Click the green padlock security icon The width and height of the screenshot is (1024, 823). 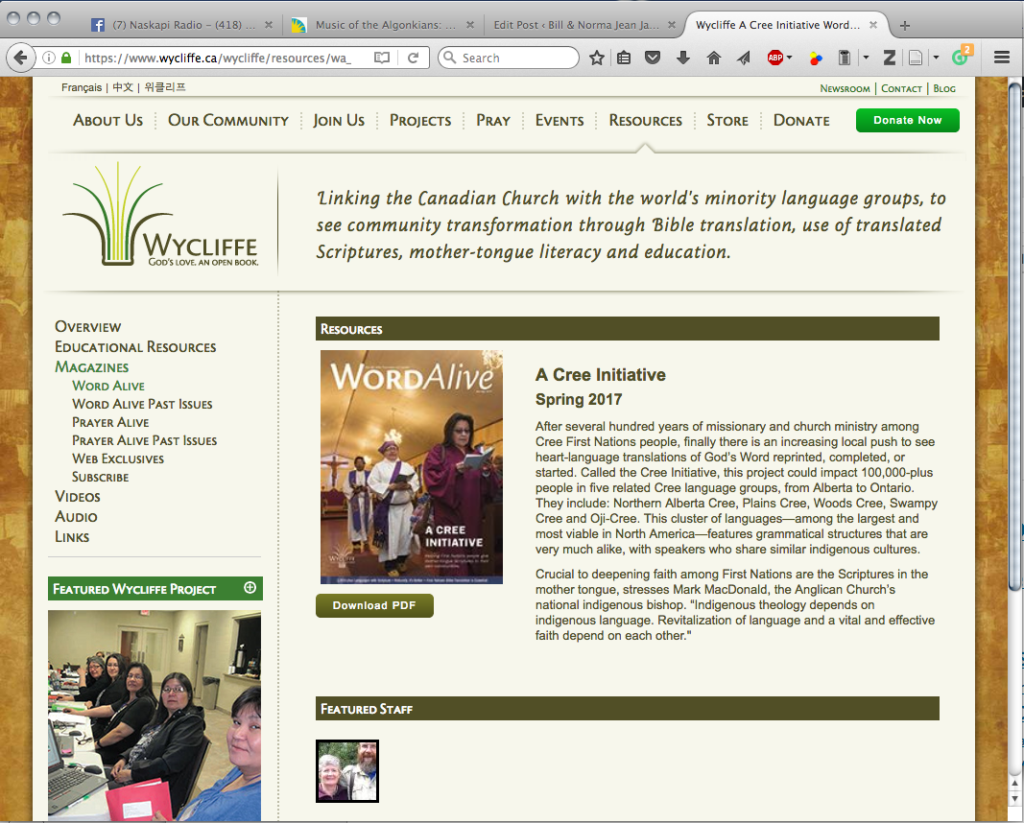(x=65, y=57)
